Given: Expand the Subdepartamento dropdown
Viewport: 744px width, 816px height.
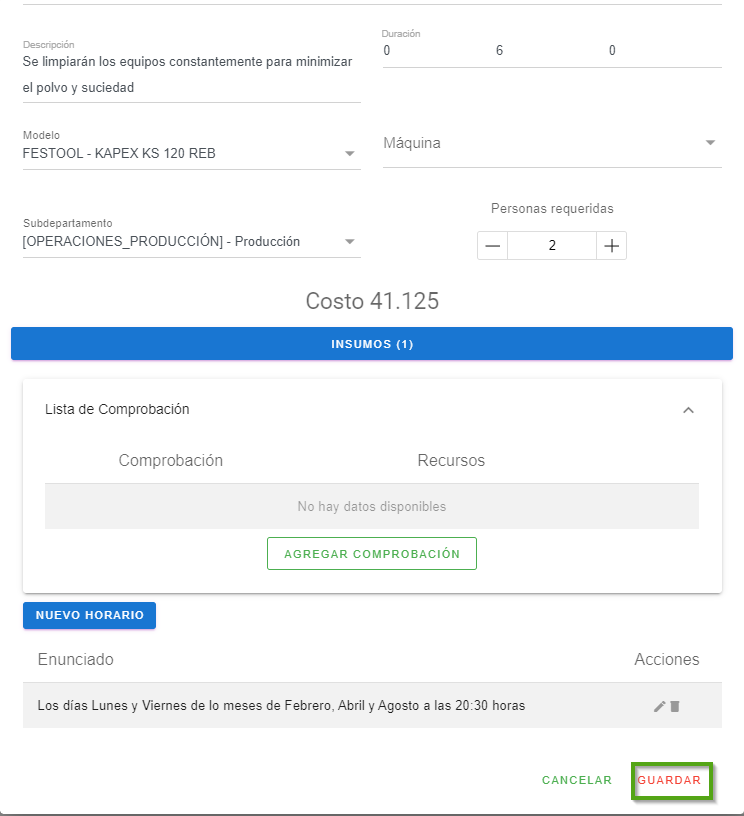Looking at the screenshot, I should click(x=349, y=242).
